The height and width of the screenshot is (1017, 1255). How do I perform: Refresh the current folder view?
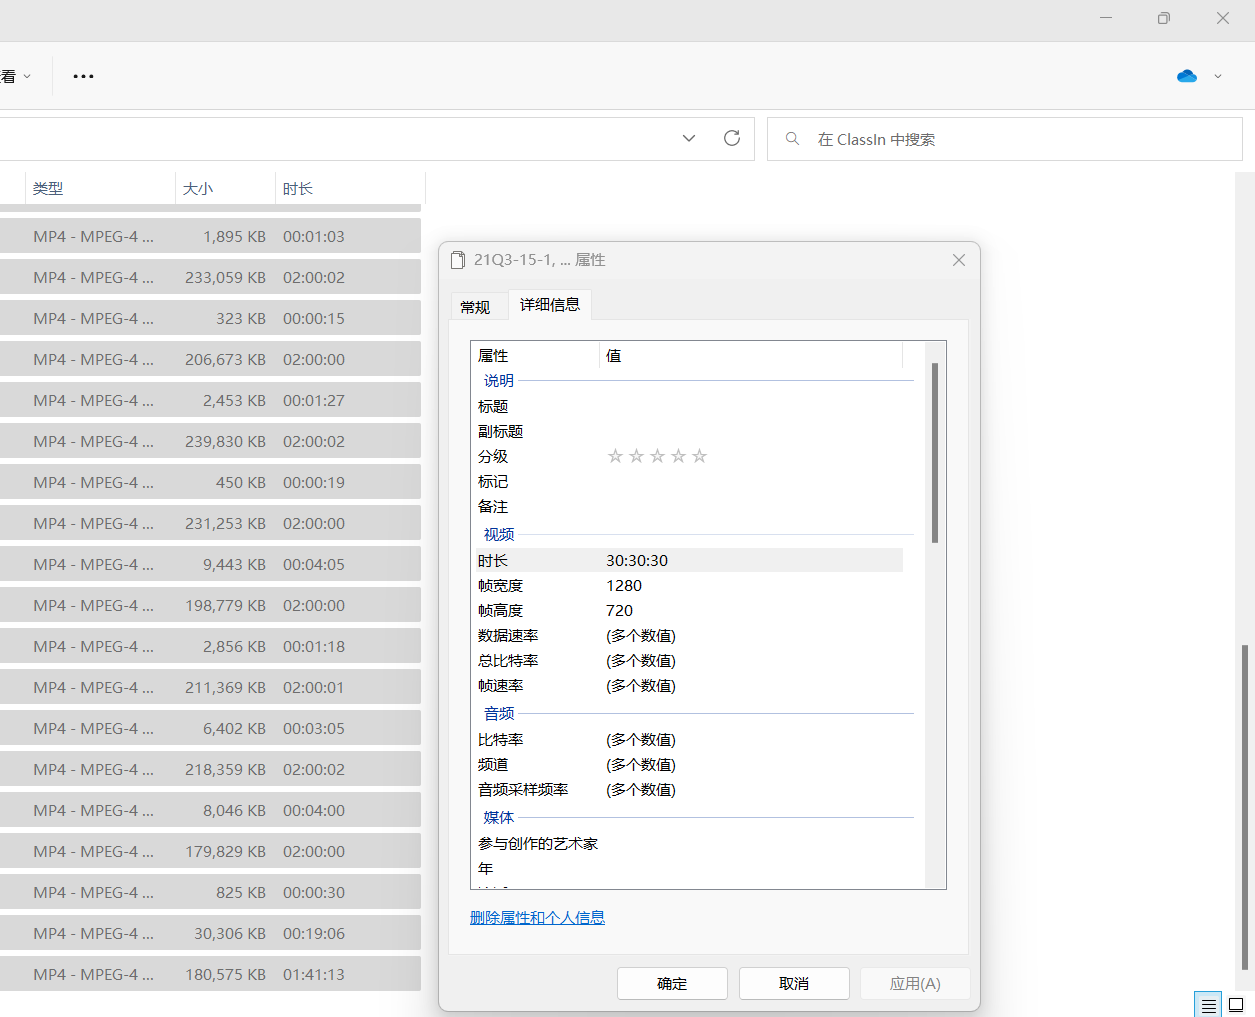click(732, 138)
